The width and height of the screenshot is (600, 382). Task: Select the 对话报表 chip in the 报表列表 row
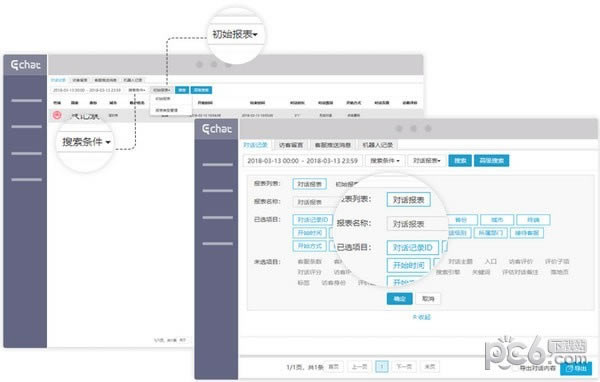tap(310, 184)
